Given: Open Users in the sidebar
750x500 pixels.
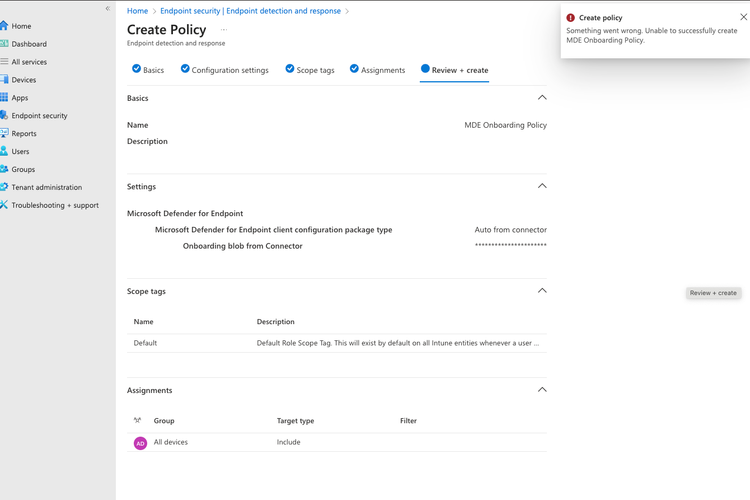Looking at the screenshot, I should click(x=20, y=151).
